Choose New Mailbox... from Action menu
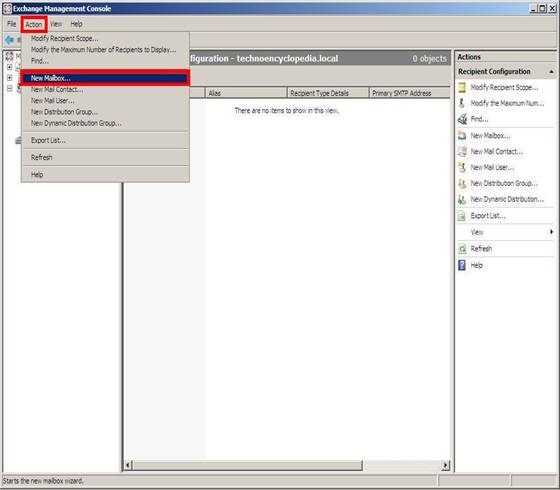The image size is (560, 490). [105, 78]
